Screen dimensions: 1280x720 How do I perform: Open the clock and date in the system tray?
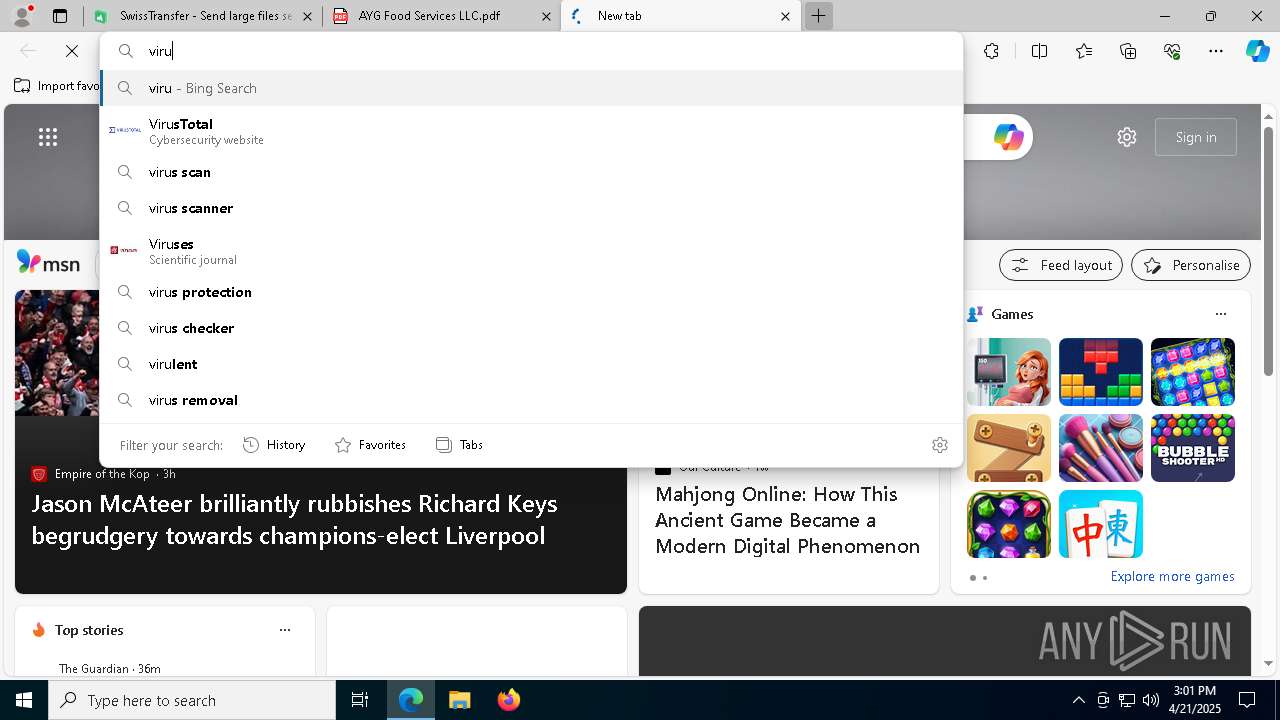(1195, 700)
